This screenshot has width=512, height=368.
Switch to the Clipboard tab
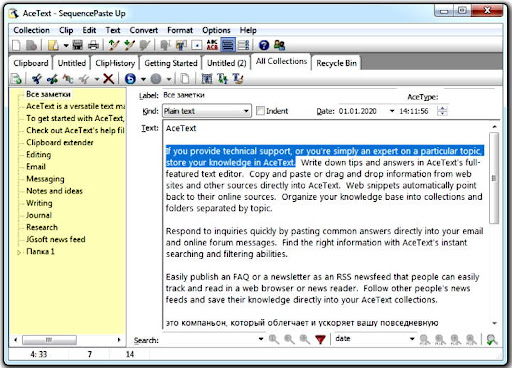(x=31, y=63)
